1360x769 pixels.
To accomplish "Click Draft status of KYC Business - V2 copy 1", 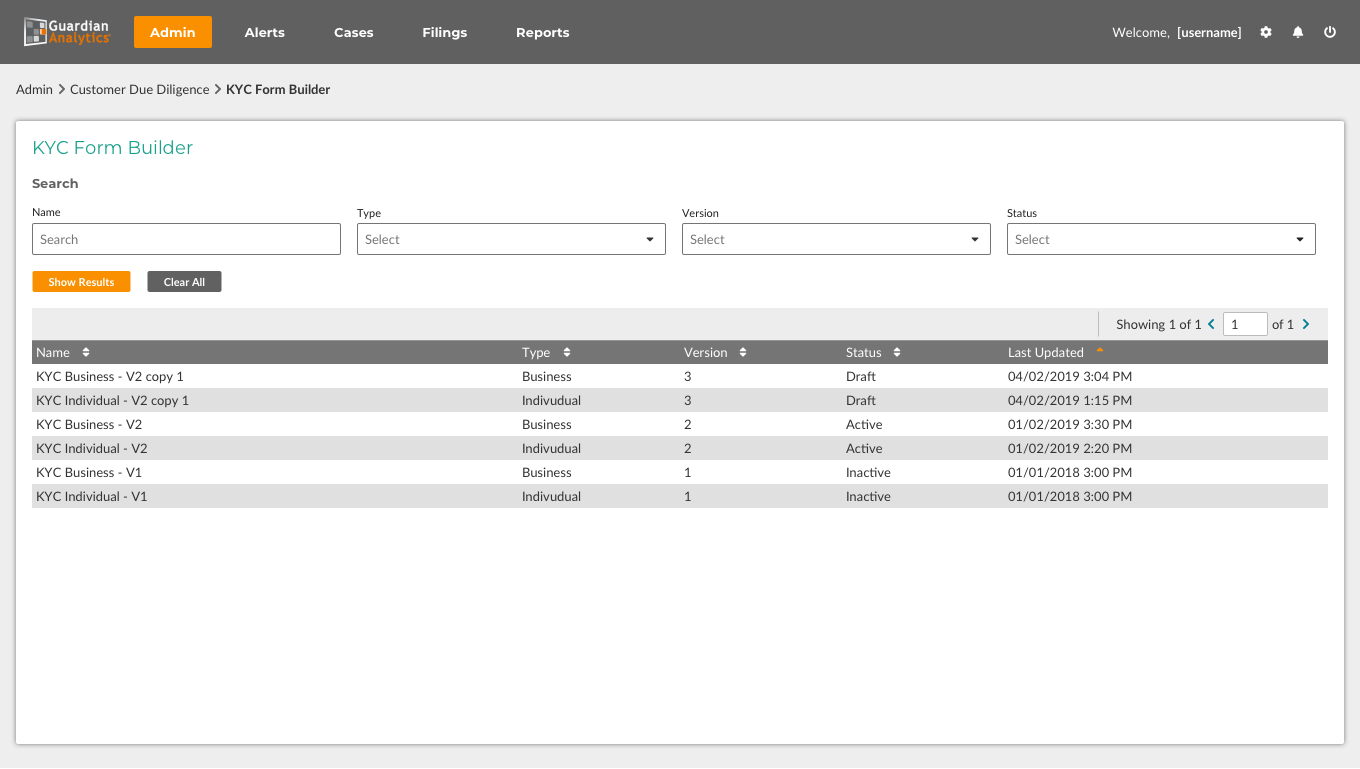I will click(x=861, y=376).
